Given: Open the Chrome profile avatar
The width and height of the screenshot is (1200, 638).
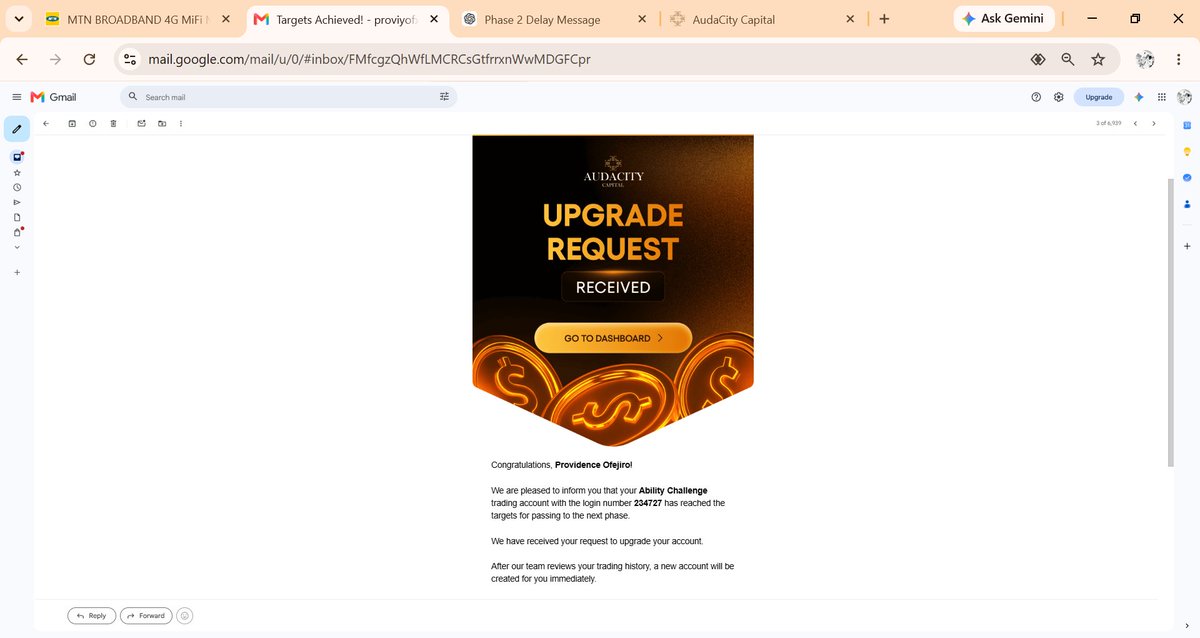Looking at the screenshot, I should click(x=1145, y=60).
